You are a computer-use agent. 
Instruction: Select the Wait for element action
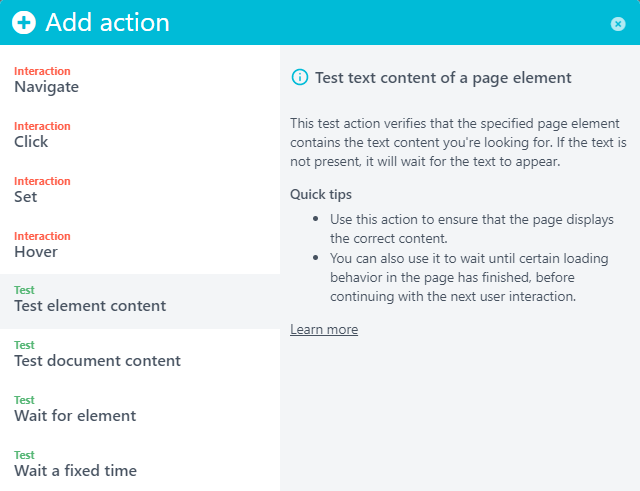(x=75, y=416)
